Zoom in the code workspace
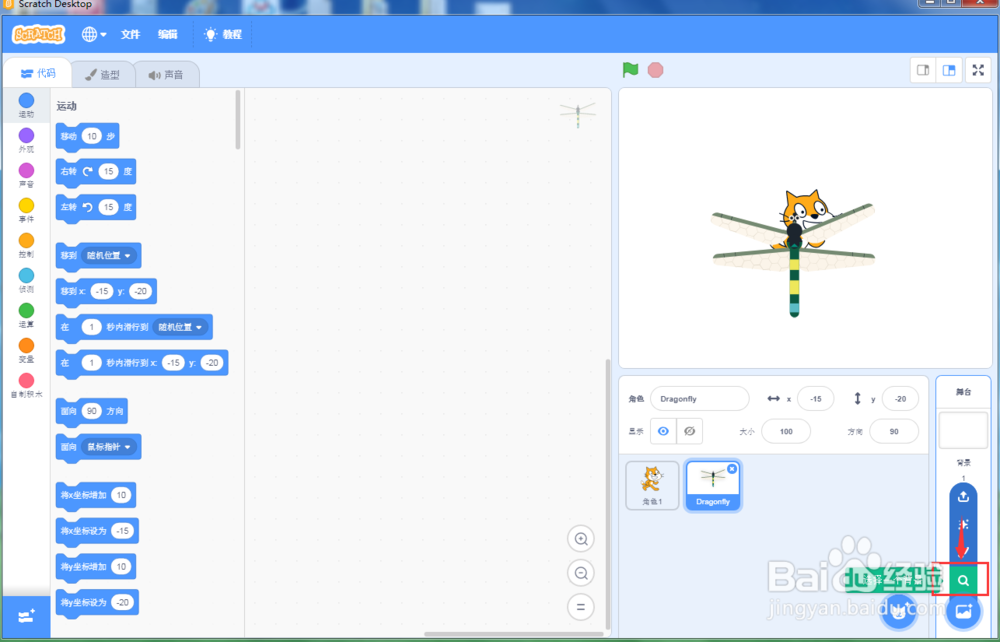The image size is (1000, 642). point(581,539)
